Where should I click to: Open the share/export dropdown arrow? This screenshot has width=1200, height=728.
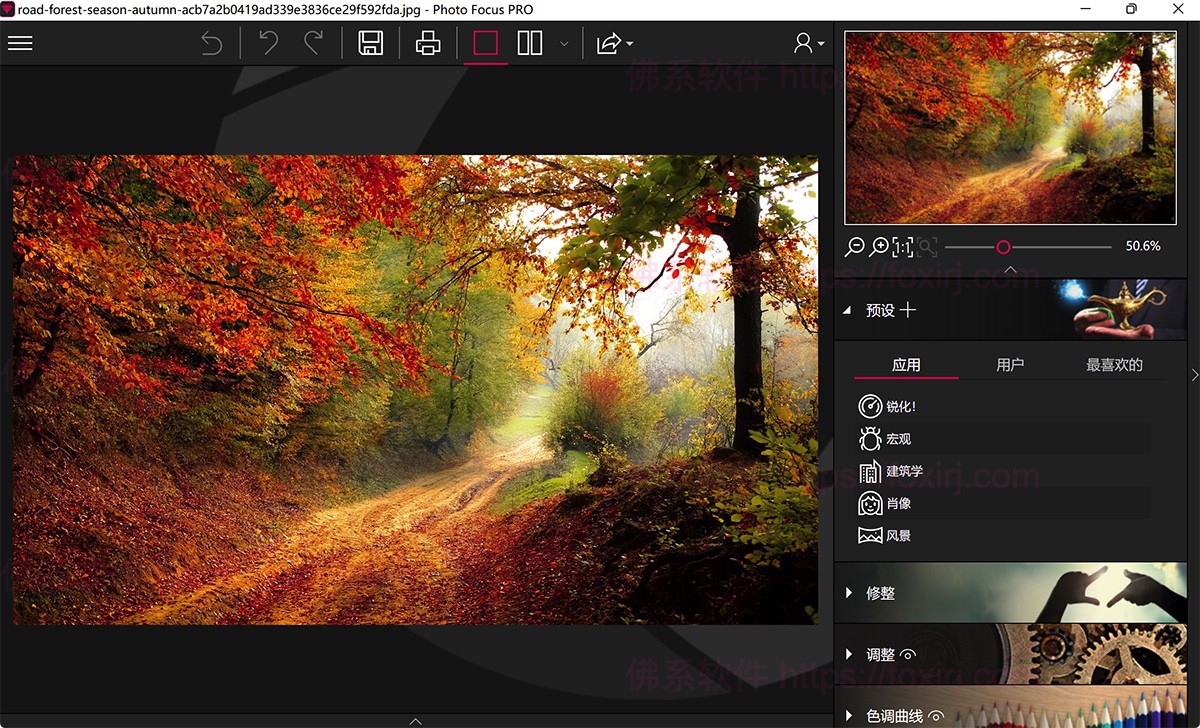(x=628, y=45)
